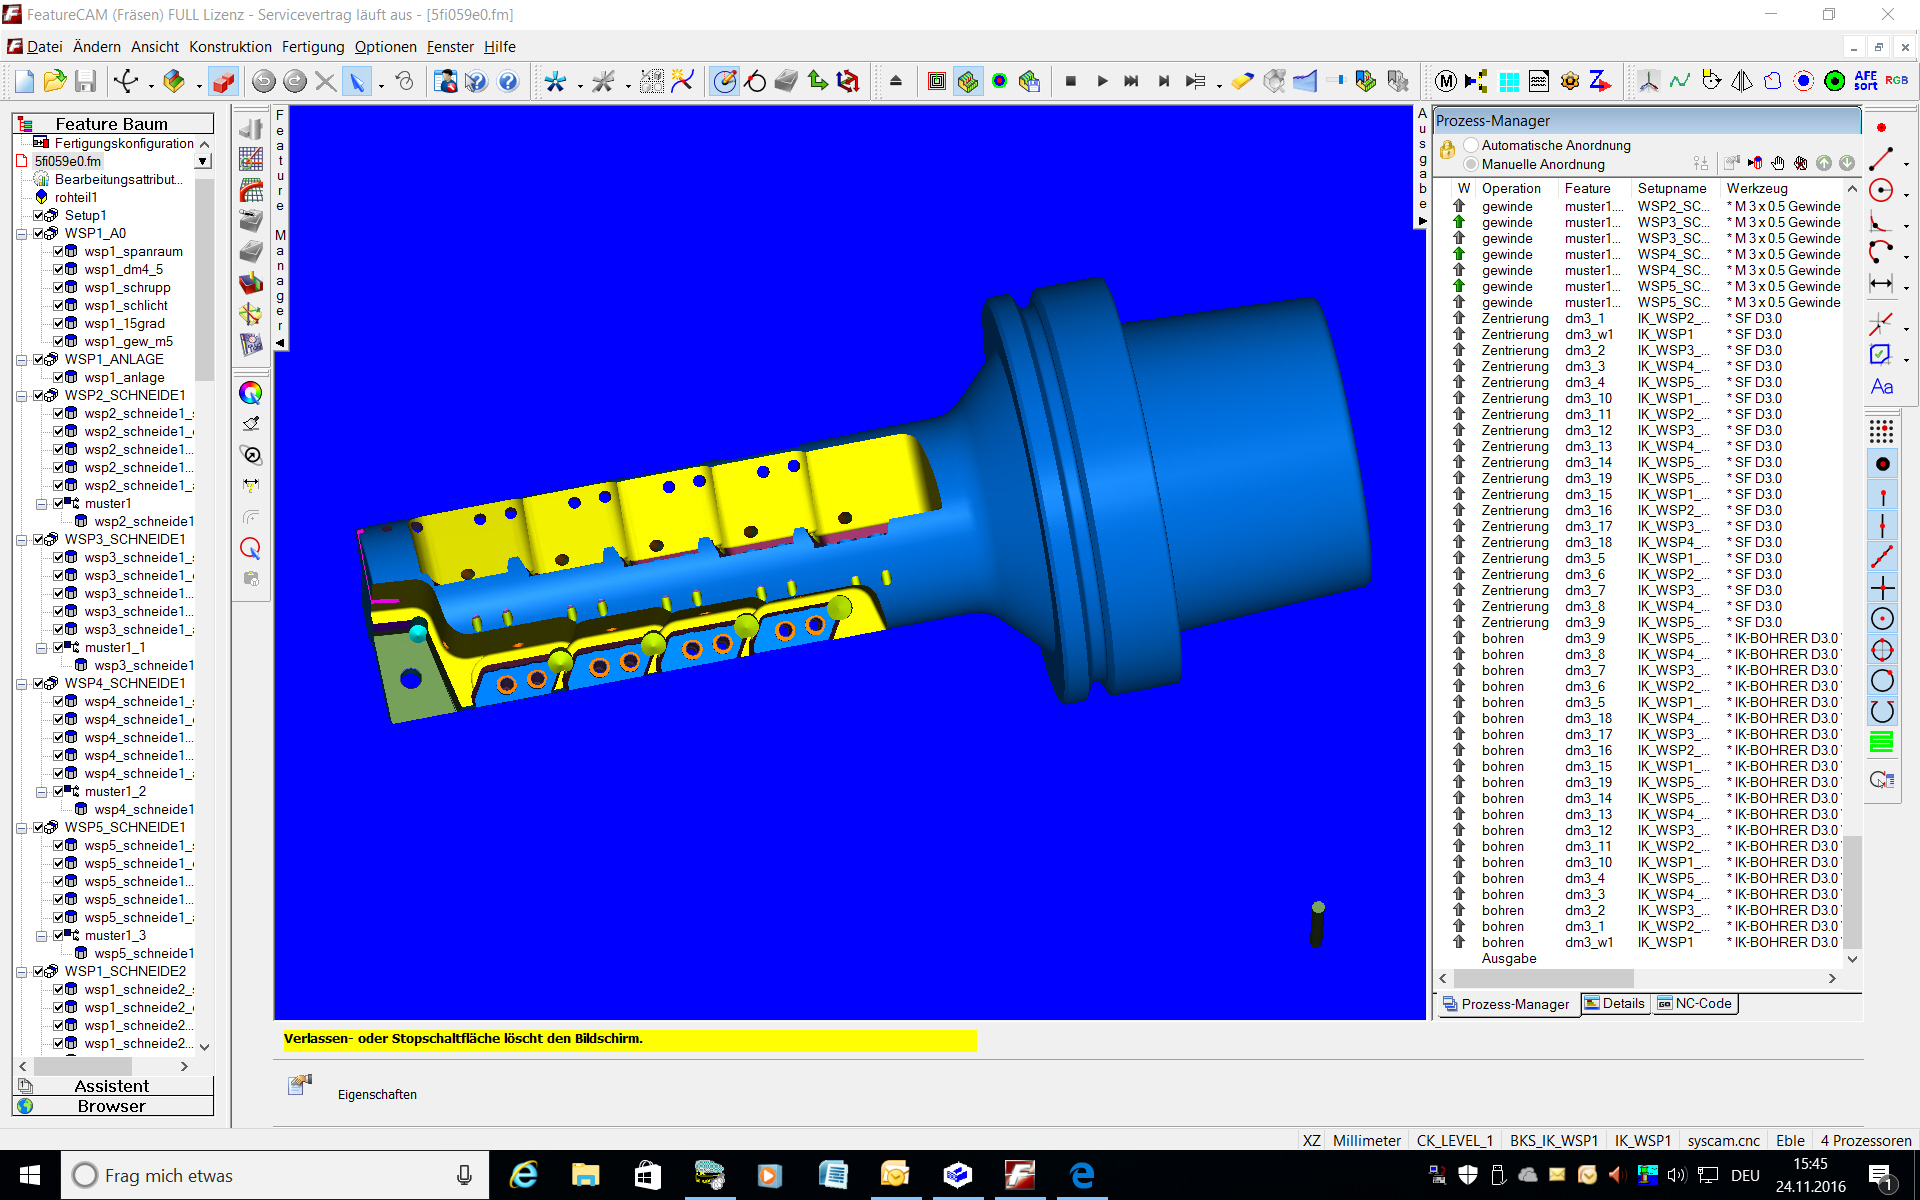
Task: Click the Save file diskette icon
Action: tap(86, 82)
